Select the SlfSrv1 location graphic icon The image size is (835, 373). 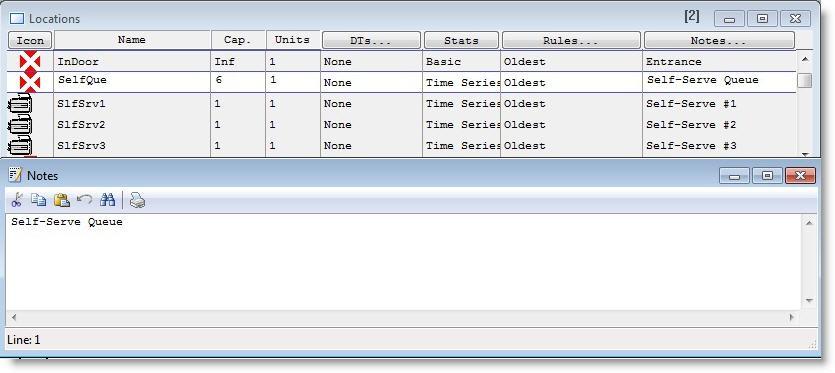click(x=20, y=103)
